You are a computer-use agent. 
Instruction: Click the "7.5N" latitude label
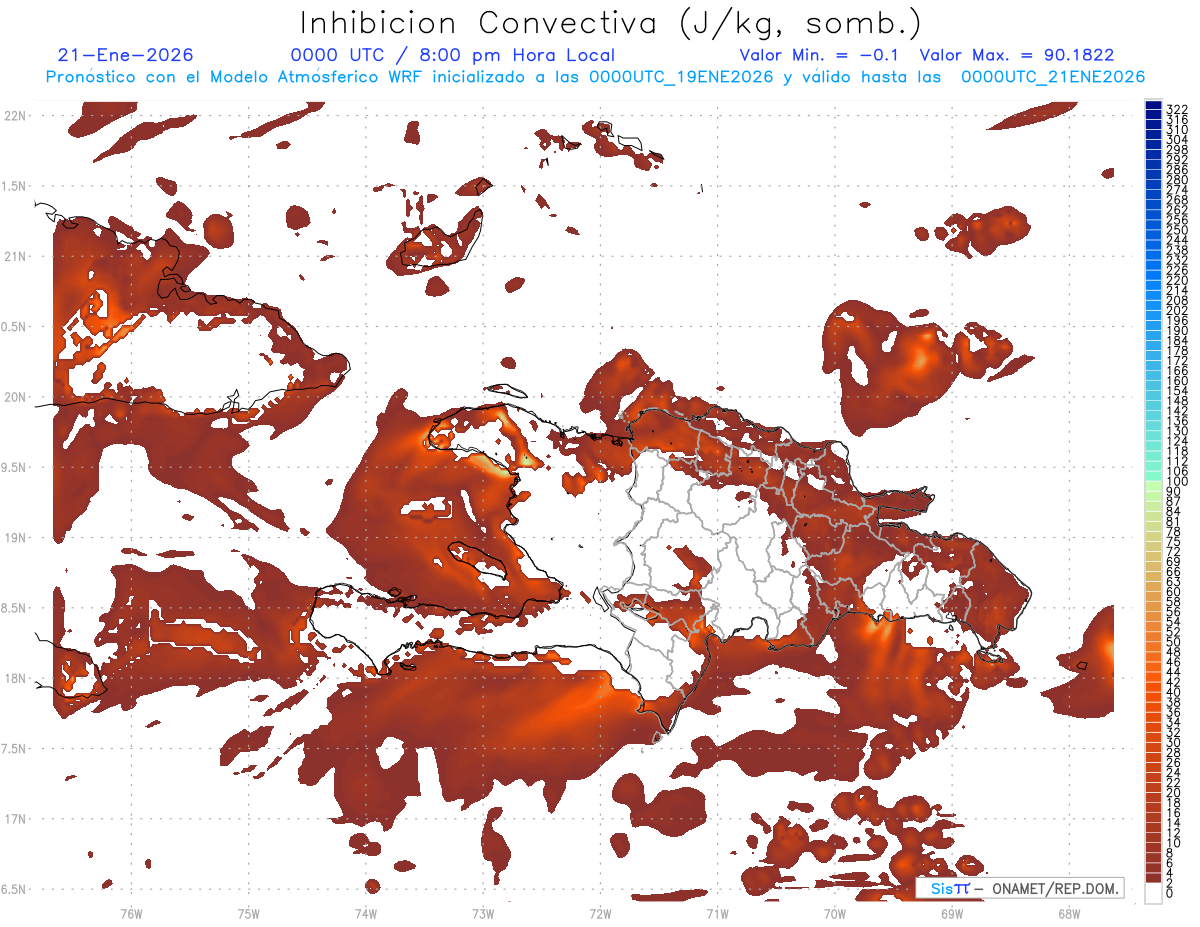tap(15, 749)
